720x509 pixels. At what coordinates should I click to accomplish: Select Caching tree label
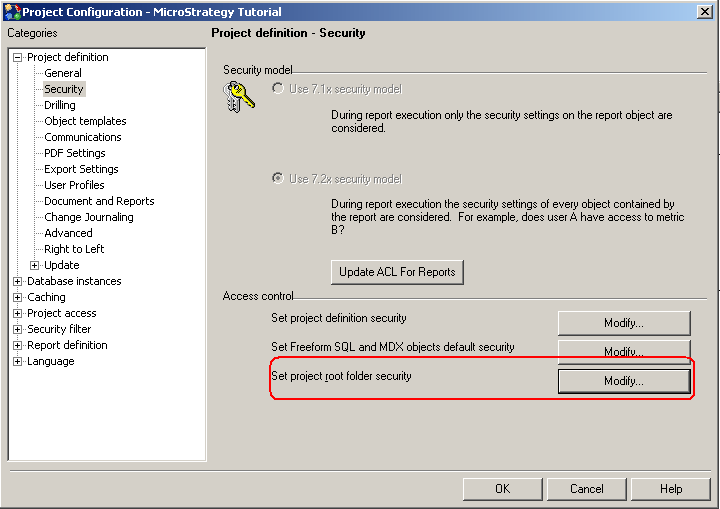click(x=46, y=297)
